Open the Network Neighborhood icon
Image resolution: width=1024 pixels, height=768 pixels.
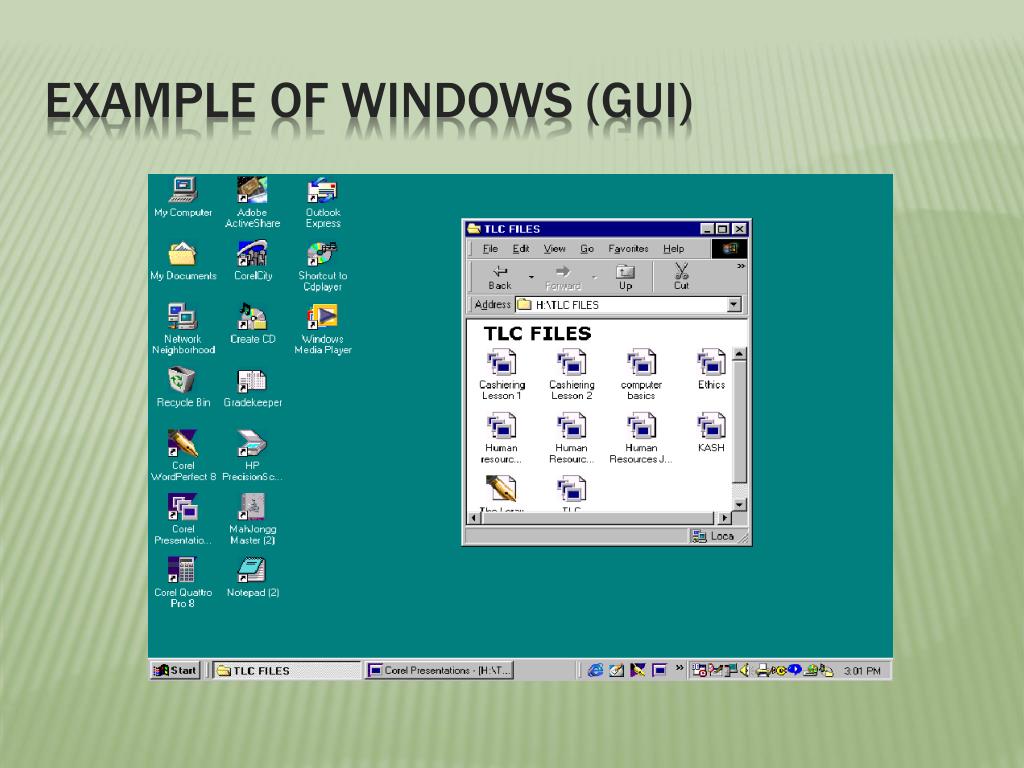click(184, 329)
